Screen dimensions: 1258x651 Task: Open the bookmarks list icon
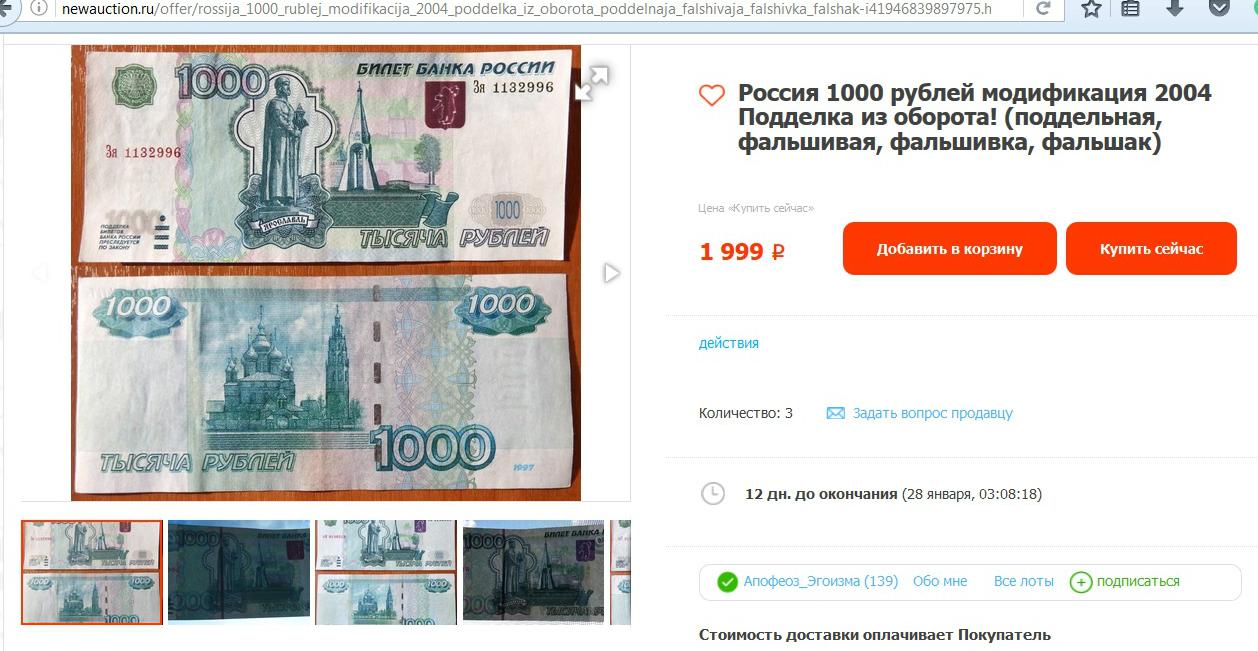coord(1130,9)
